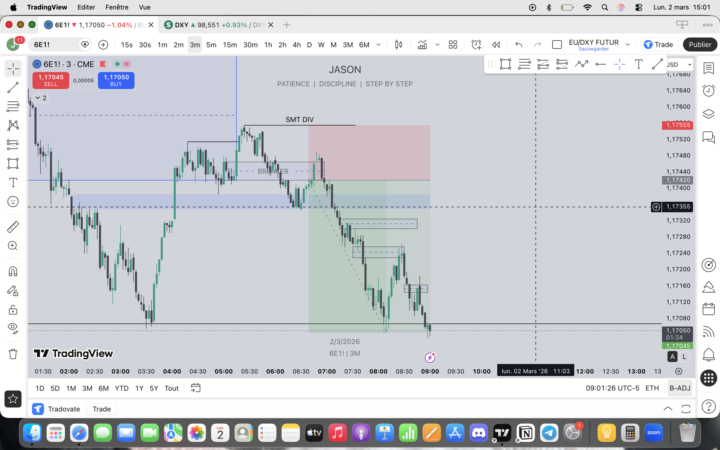
Task: Open the Editer menu in menu bar
Action: (86, 7)
